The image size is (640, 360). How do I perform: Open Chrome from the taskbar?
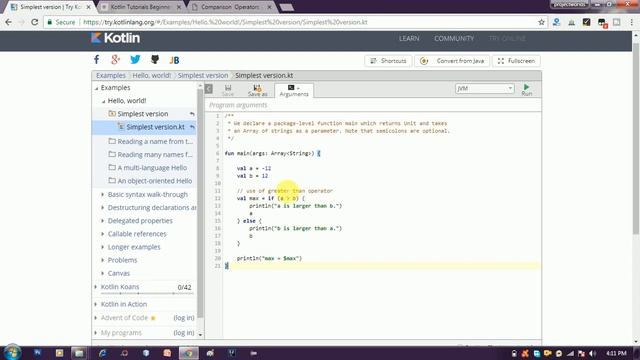point(189,353)
